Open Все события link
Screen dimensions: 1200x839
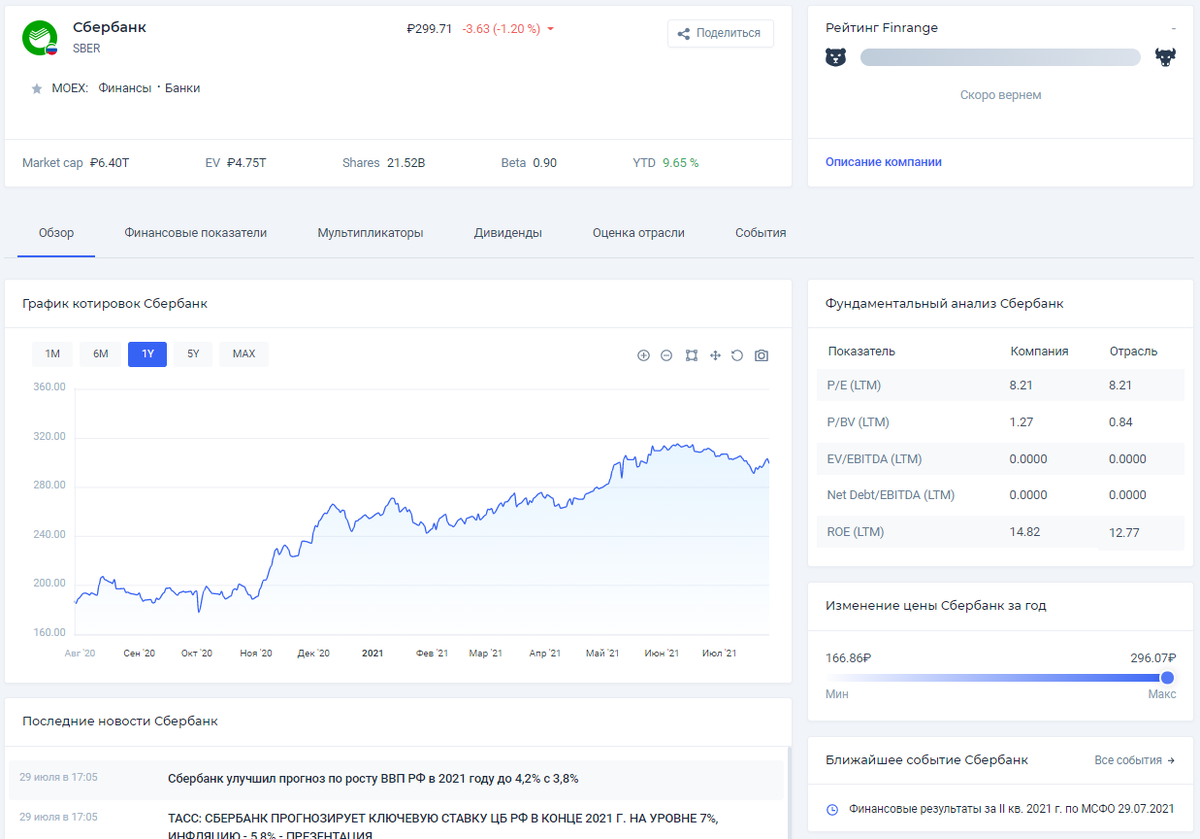[1135, 760]
